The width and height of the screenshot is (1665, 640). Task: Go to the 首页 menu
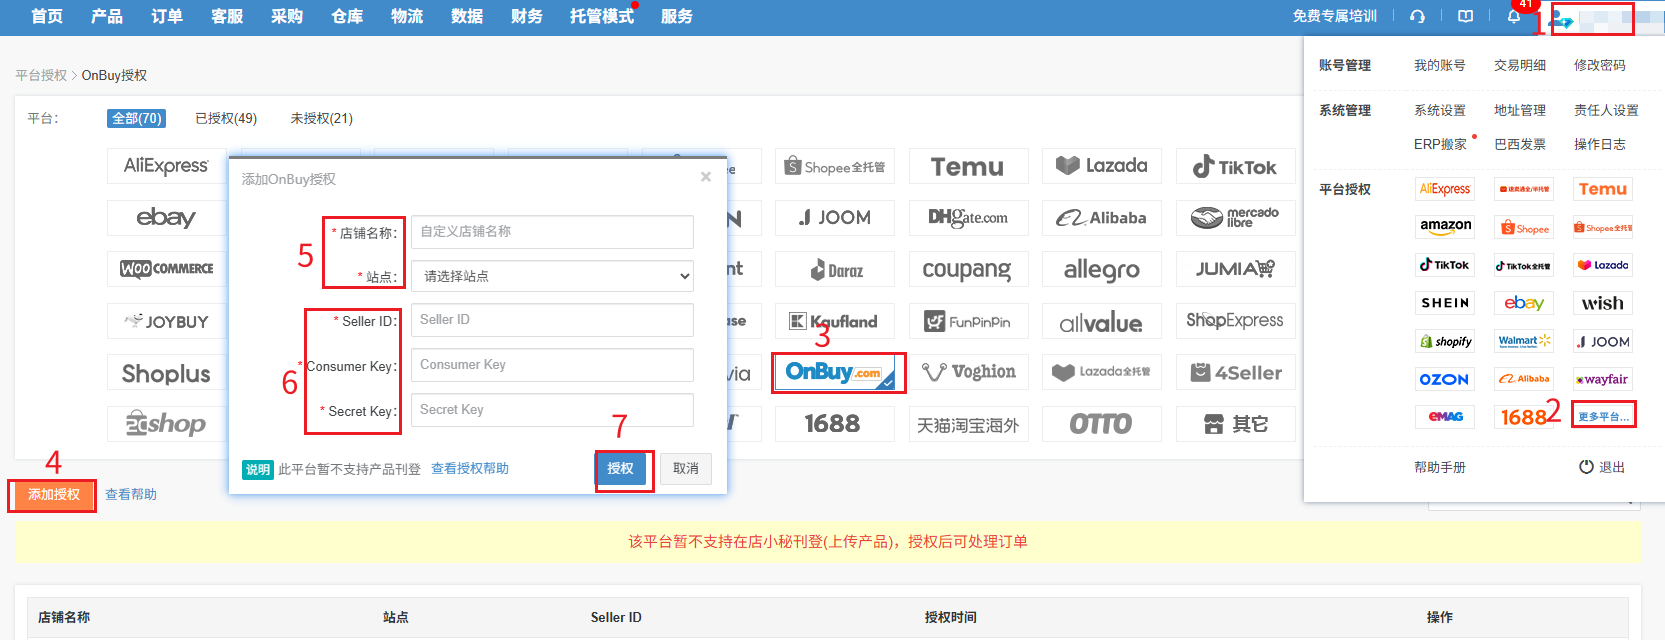click(47, 16)
